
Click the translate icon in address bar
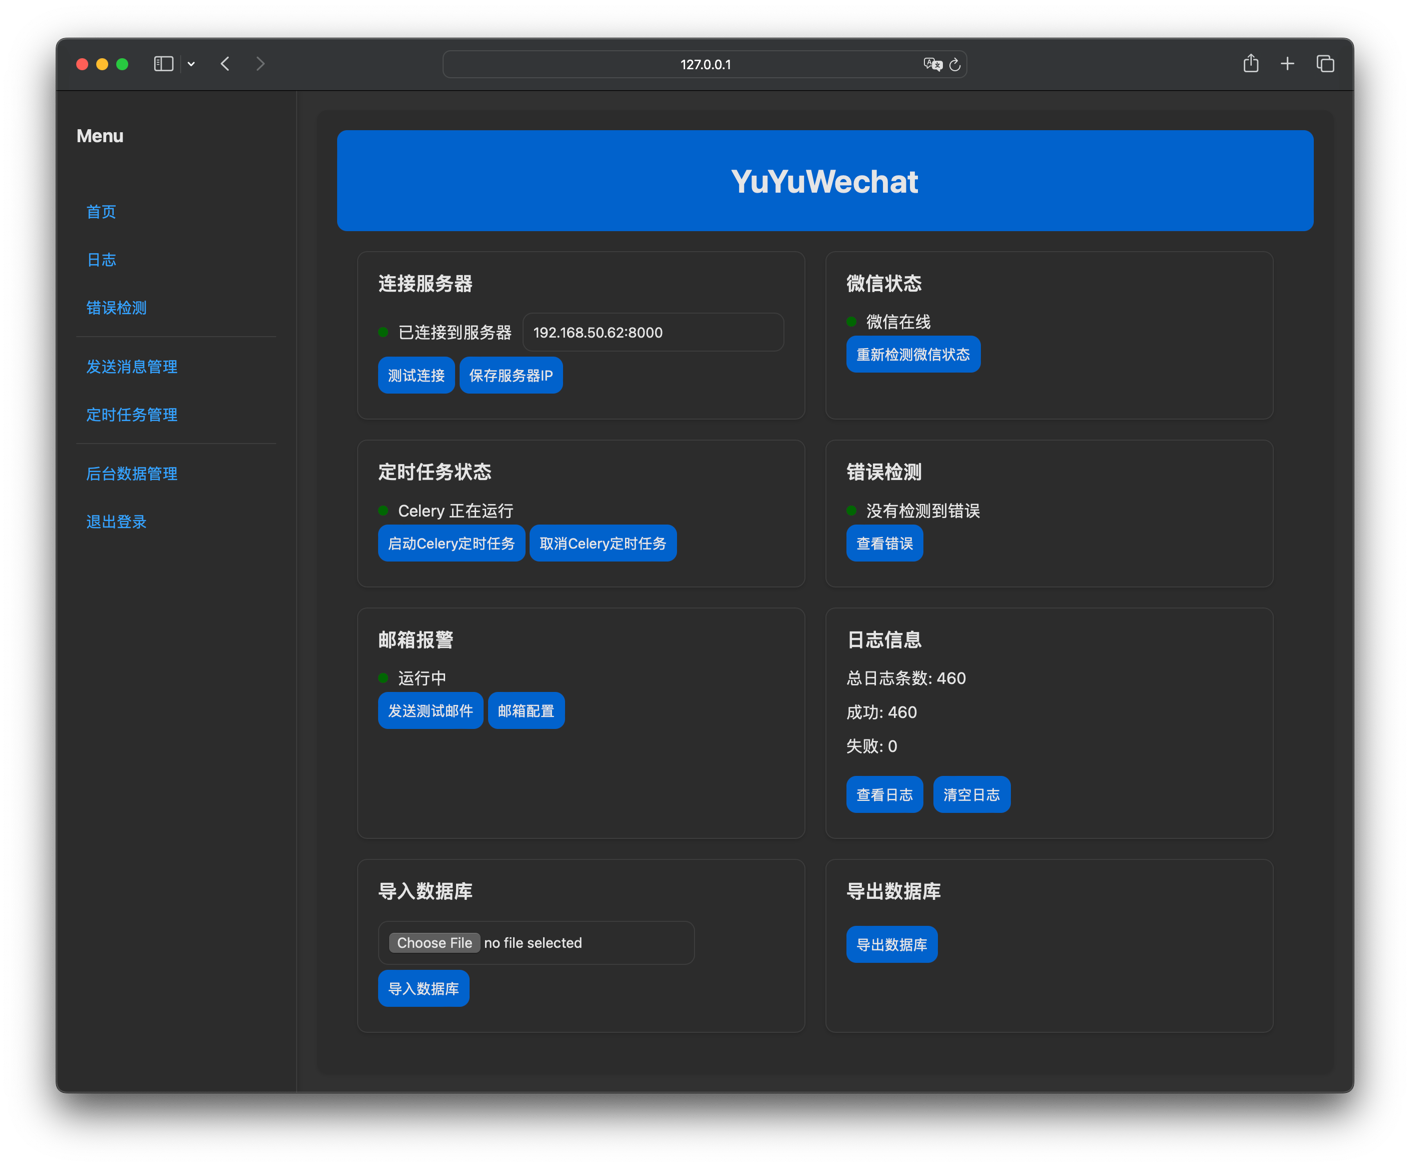pos(932,64)
